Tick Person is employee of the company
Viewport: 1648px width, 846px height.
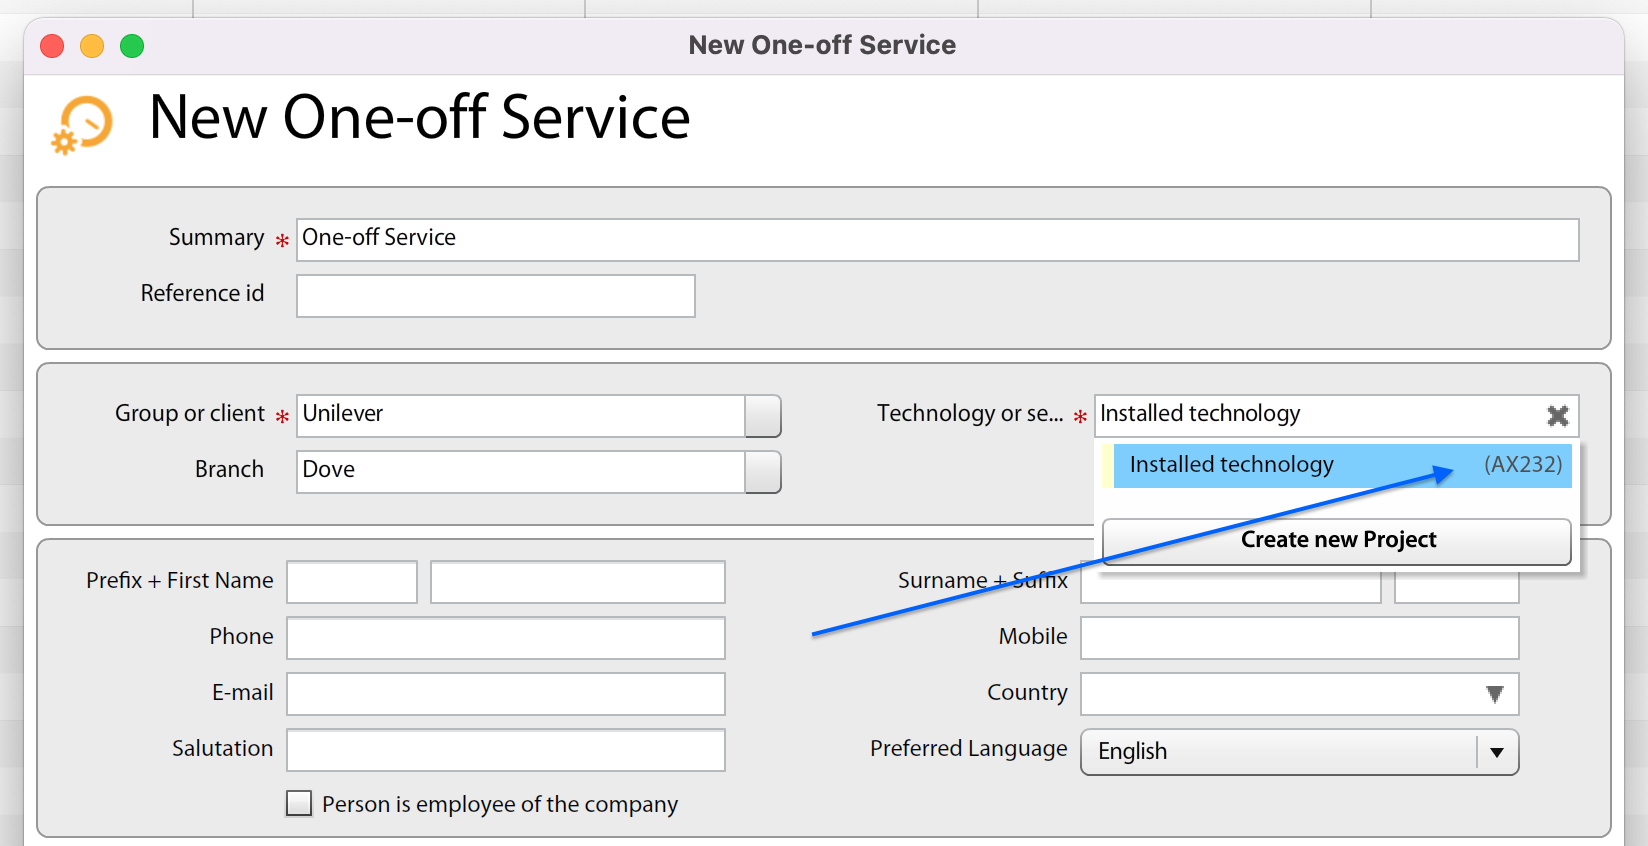pos(299,804)
